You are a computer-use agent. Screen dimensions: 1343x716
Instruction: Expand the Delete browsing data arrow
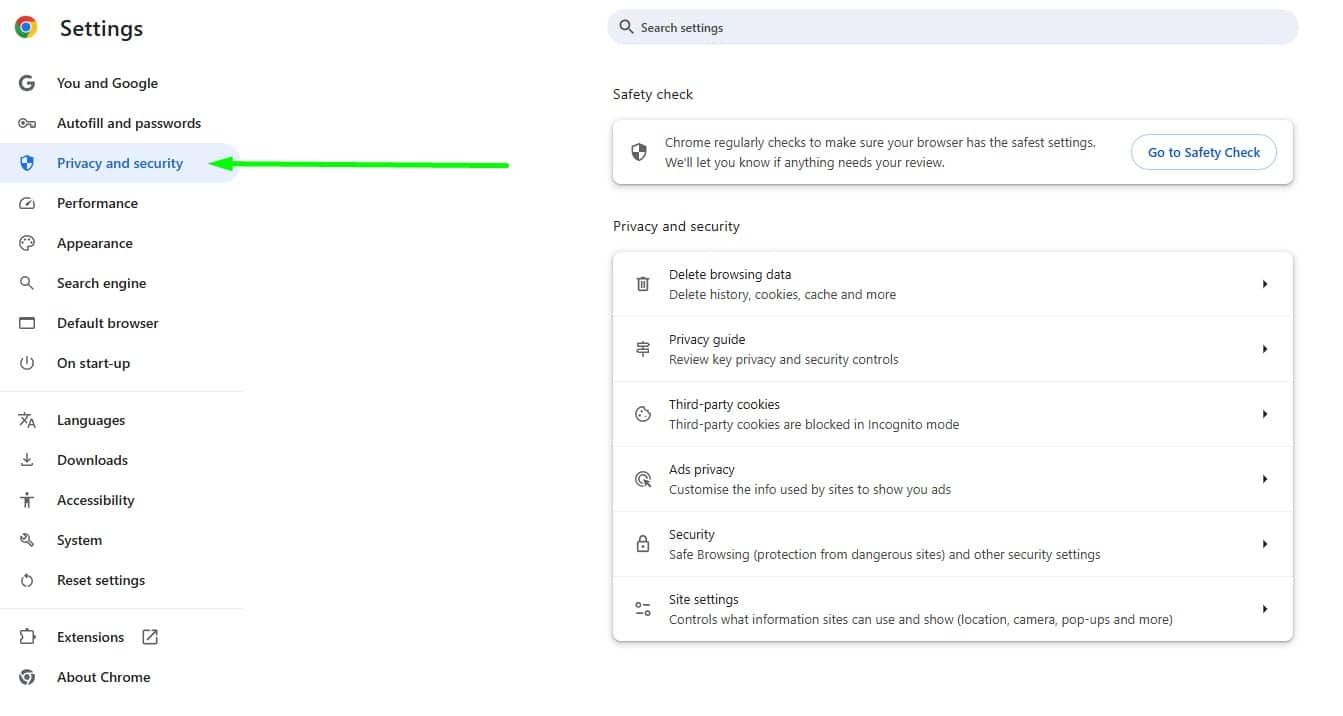(x=1265, y=284)
